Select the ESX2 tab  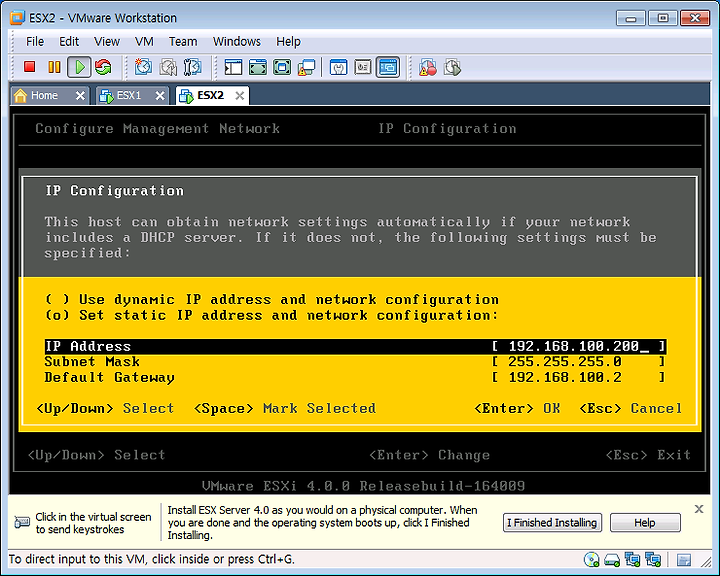[x=210, y=96]
